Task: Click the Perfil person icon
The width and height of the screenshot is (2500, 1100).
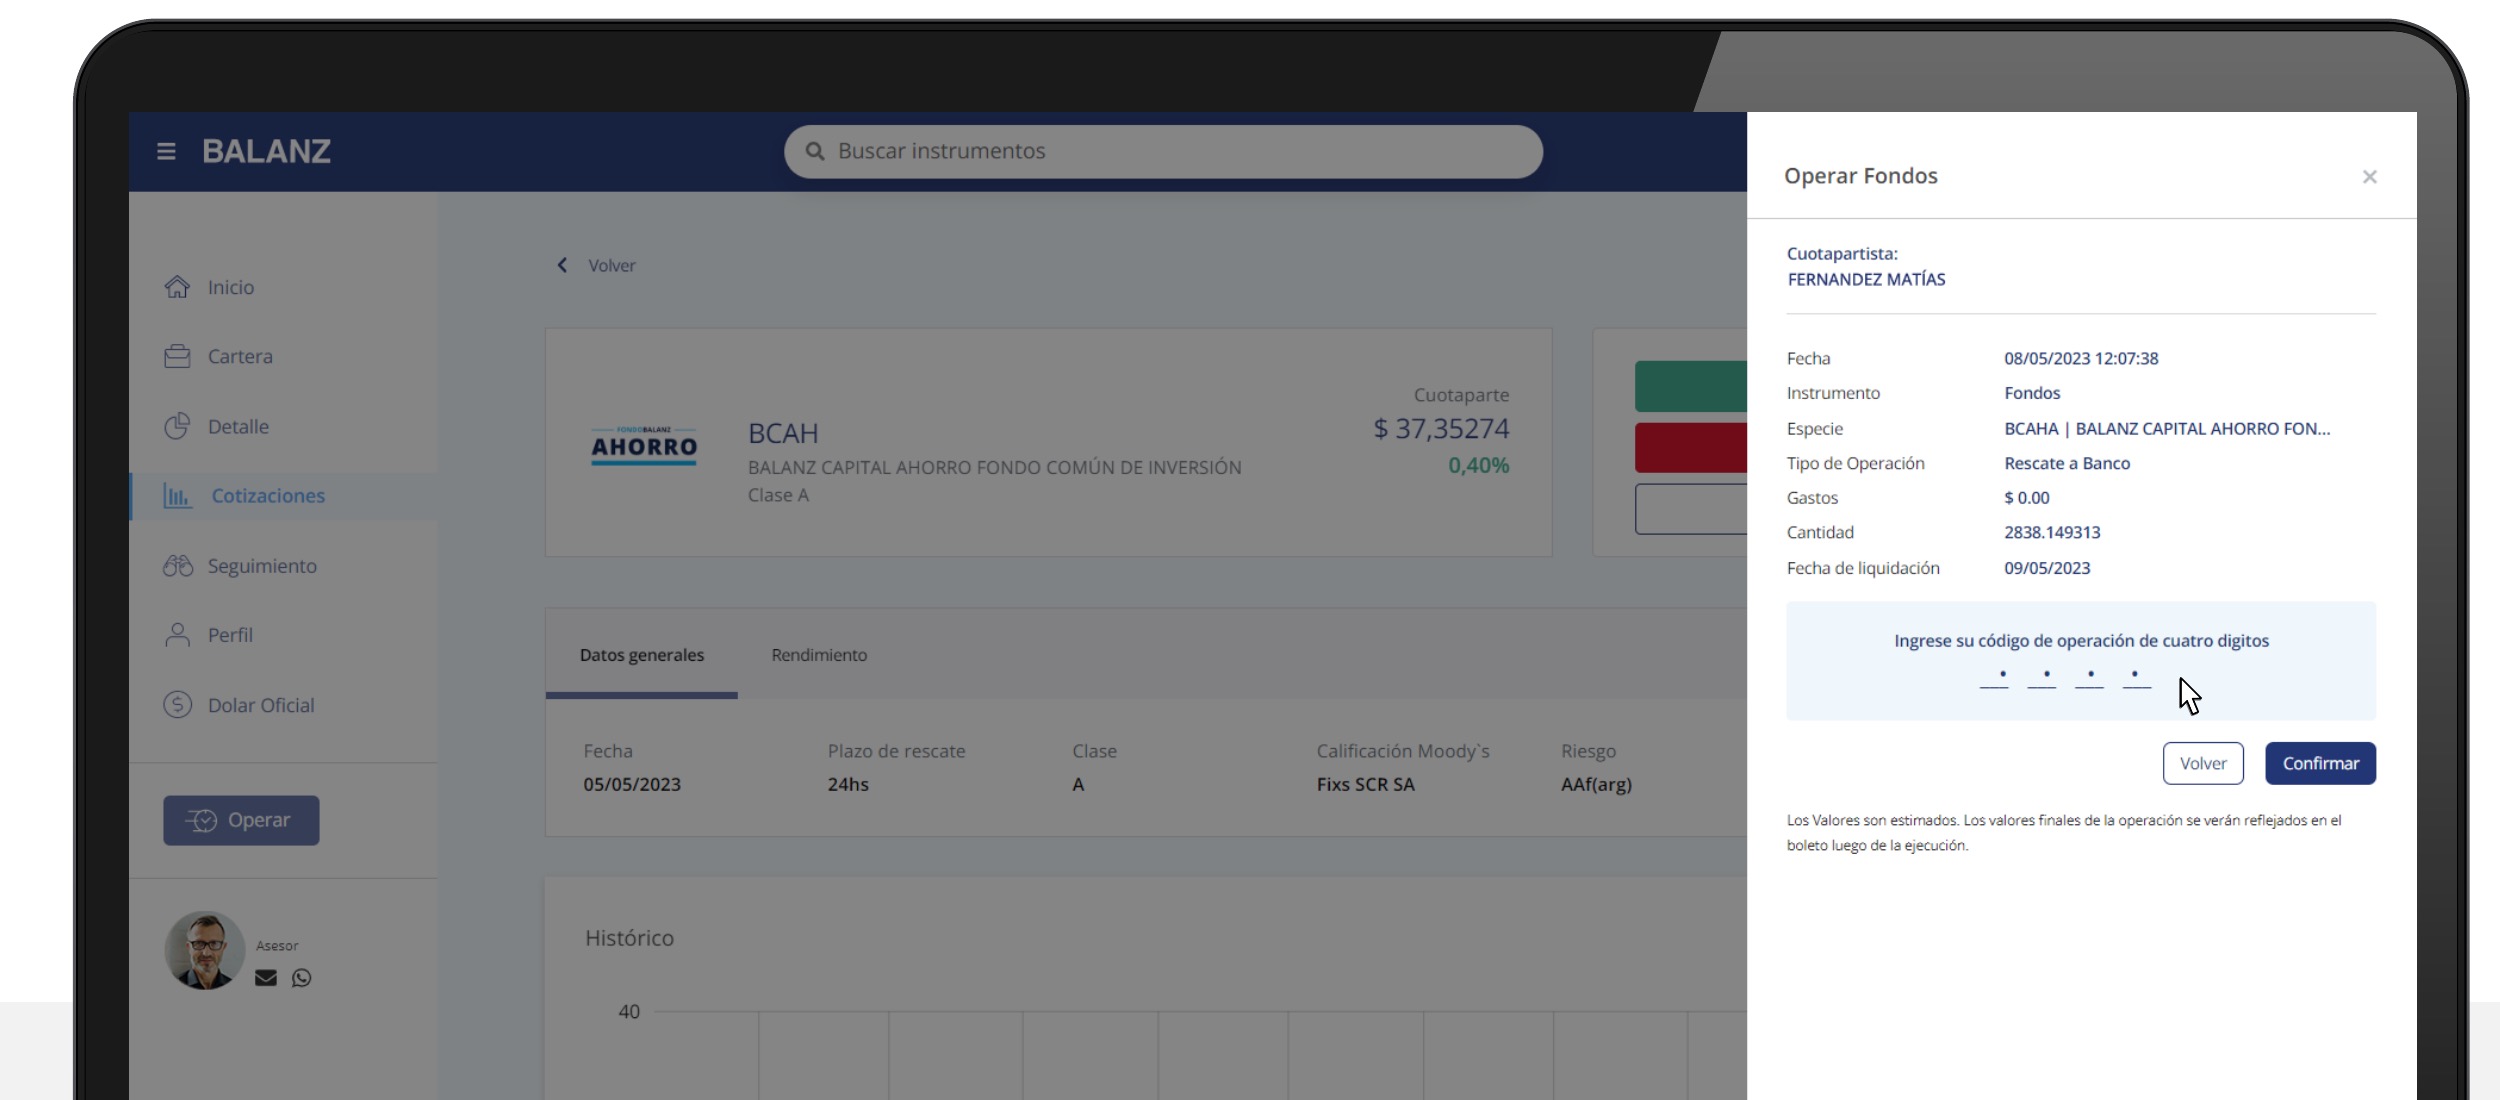Action: [x=177, y=635]
